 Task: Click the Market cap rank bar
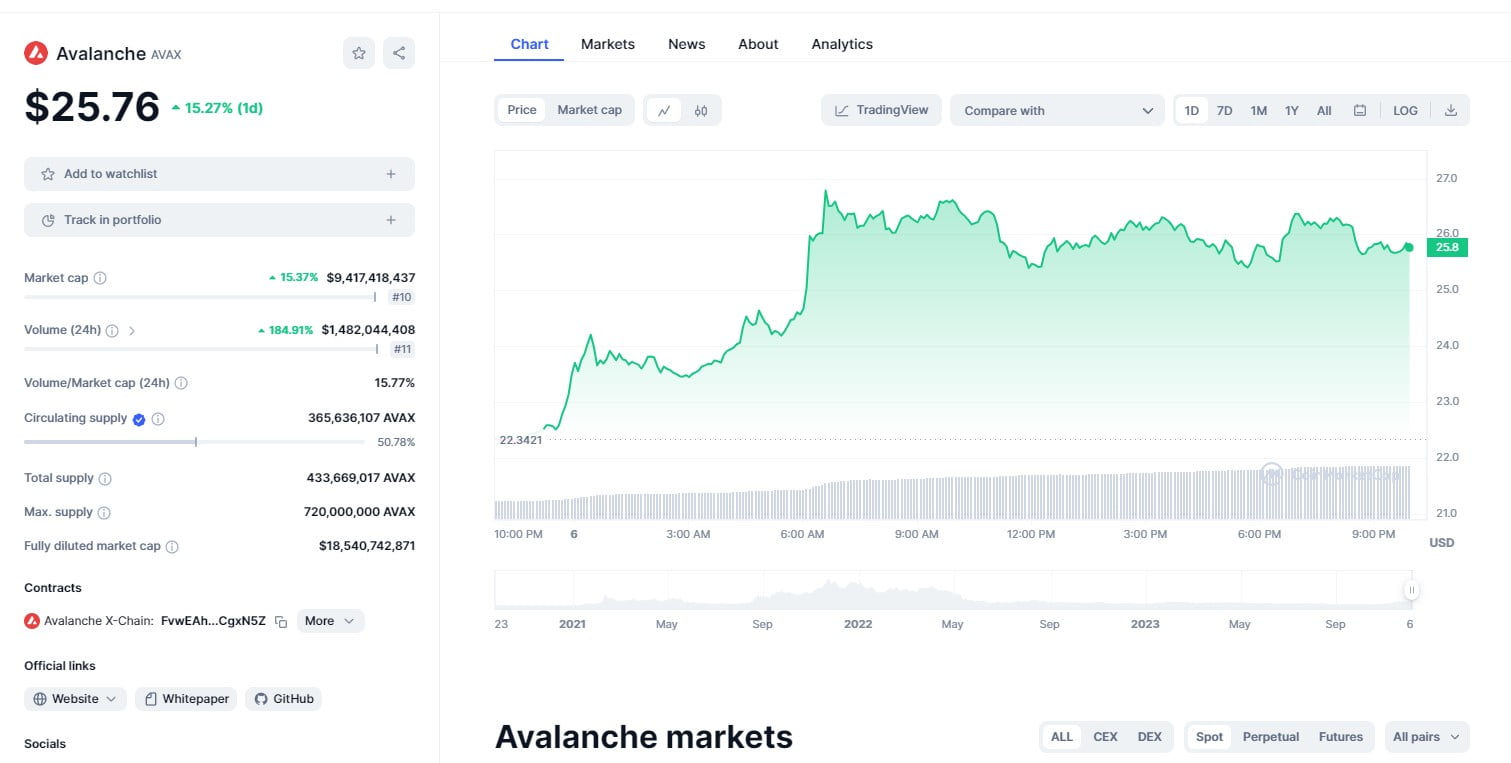[200, 297]
